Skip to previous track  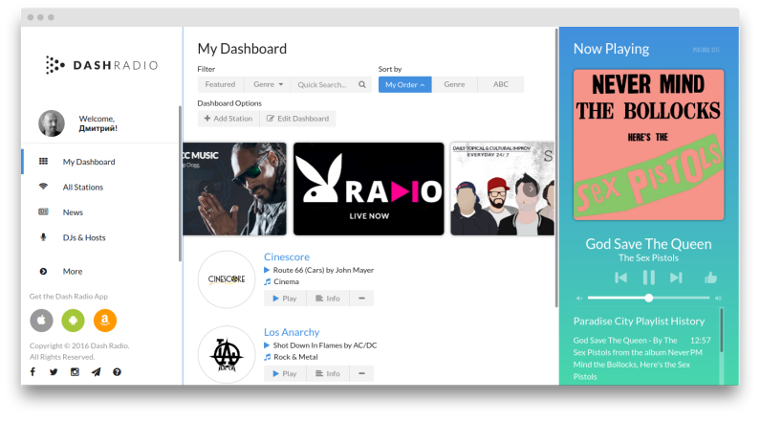[621, 278]
